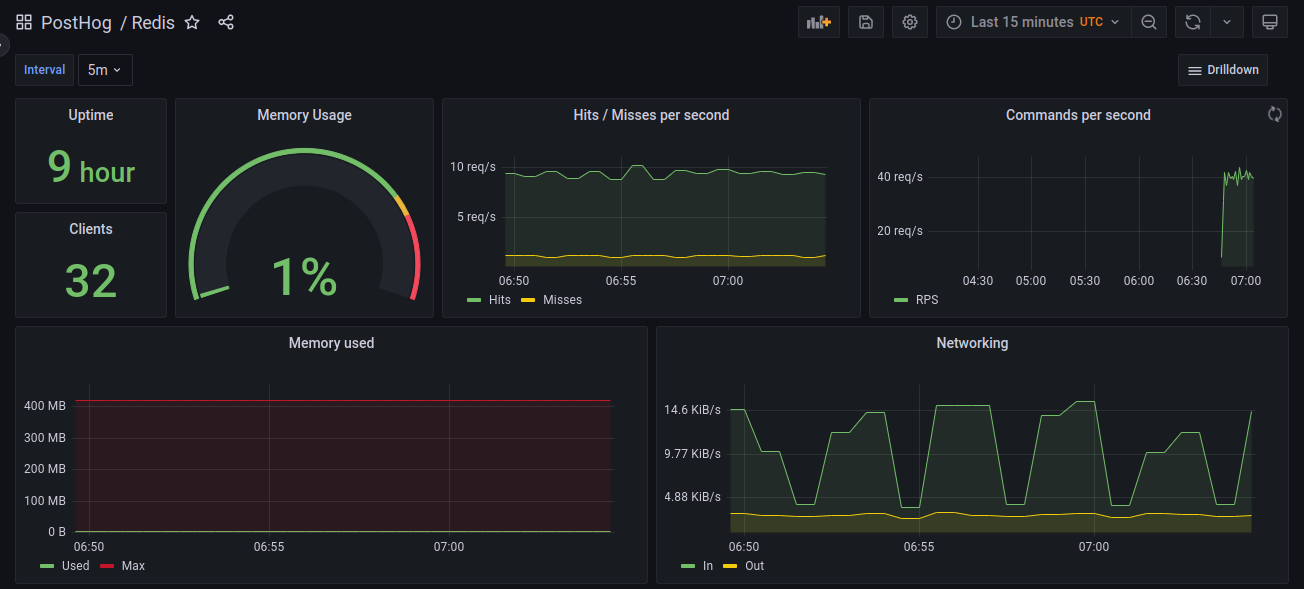
Task: Open the 5m Interval dropdown
Action: (104, 70)
